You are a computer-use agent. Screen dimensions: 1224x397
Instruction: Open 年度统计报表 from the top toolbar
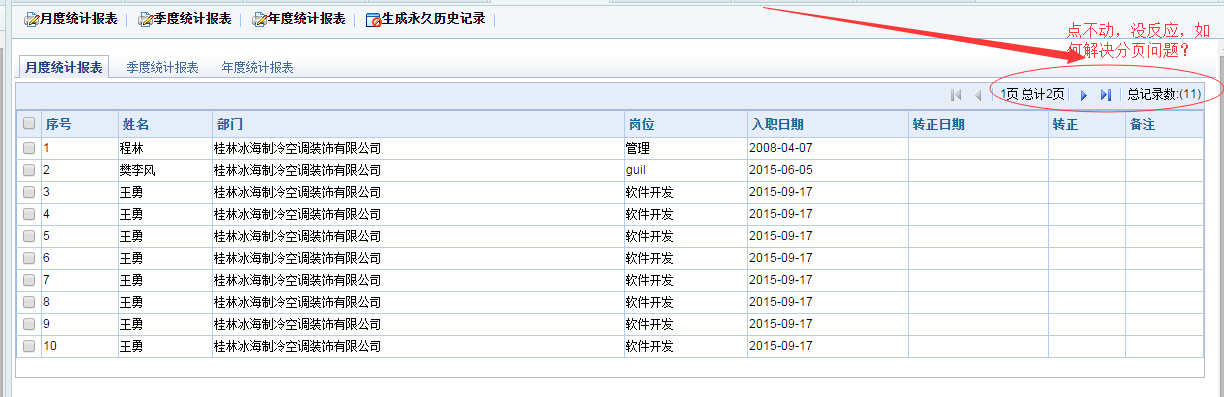[299, 19]
